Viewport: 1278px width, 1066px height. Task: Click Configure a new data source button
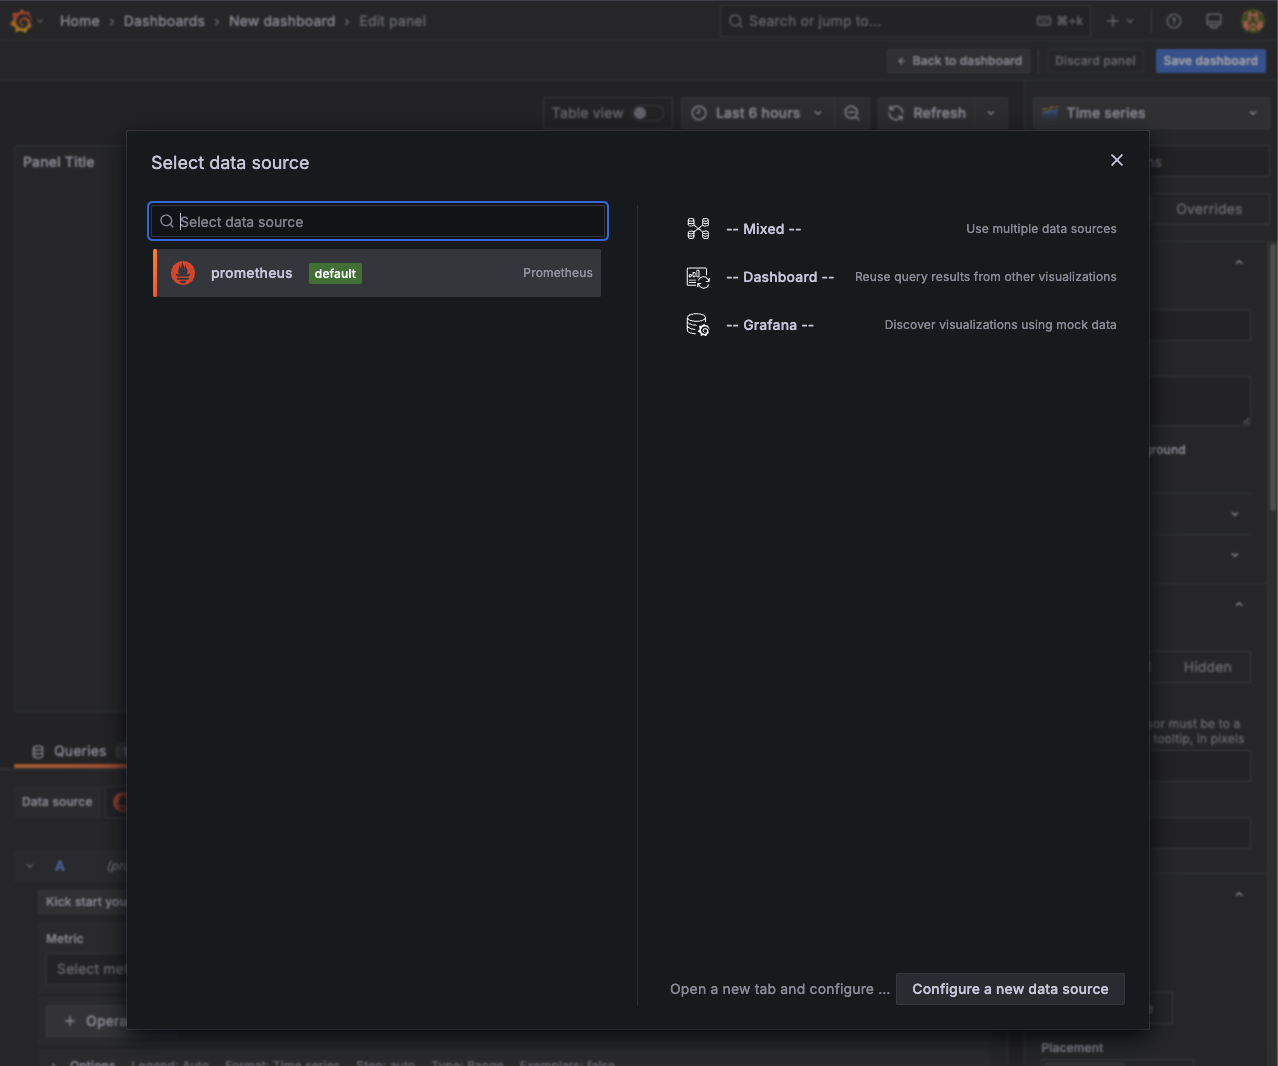pos(1010,989)
